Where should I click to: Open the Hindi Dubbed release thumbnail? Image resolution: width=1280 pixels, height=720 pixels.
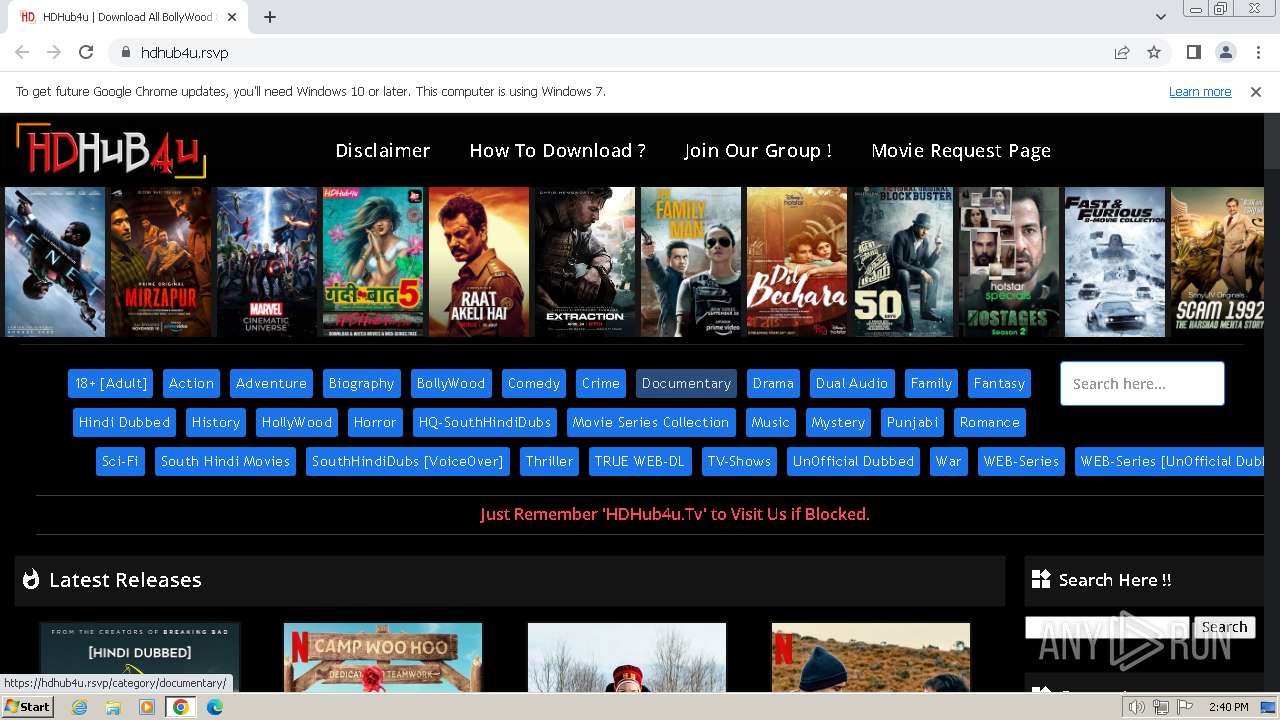(x=140, y=657)
